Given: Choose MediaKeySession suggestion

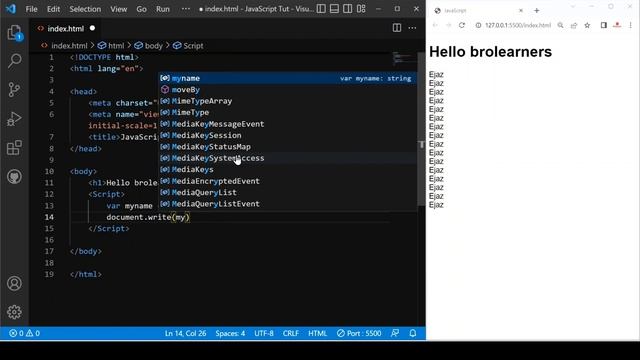Looking at the screenshot, I should point(287,135).
